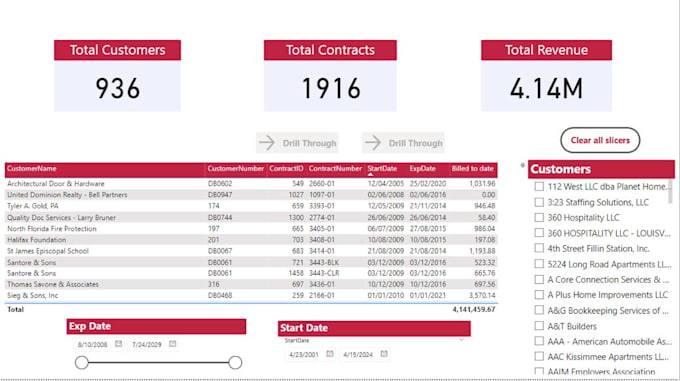The image size is (680, 381).
Task: Select Tyler A. Gold, PA row
Action: coord(251,206)
